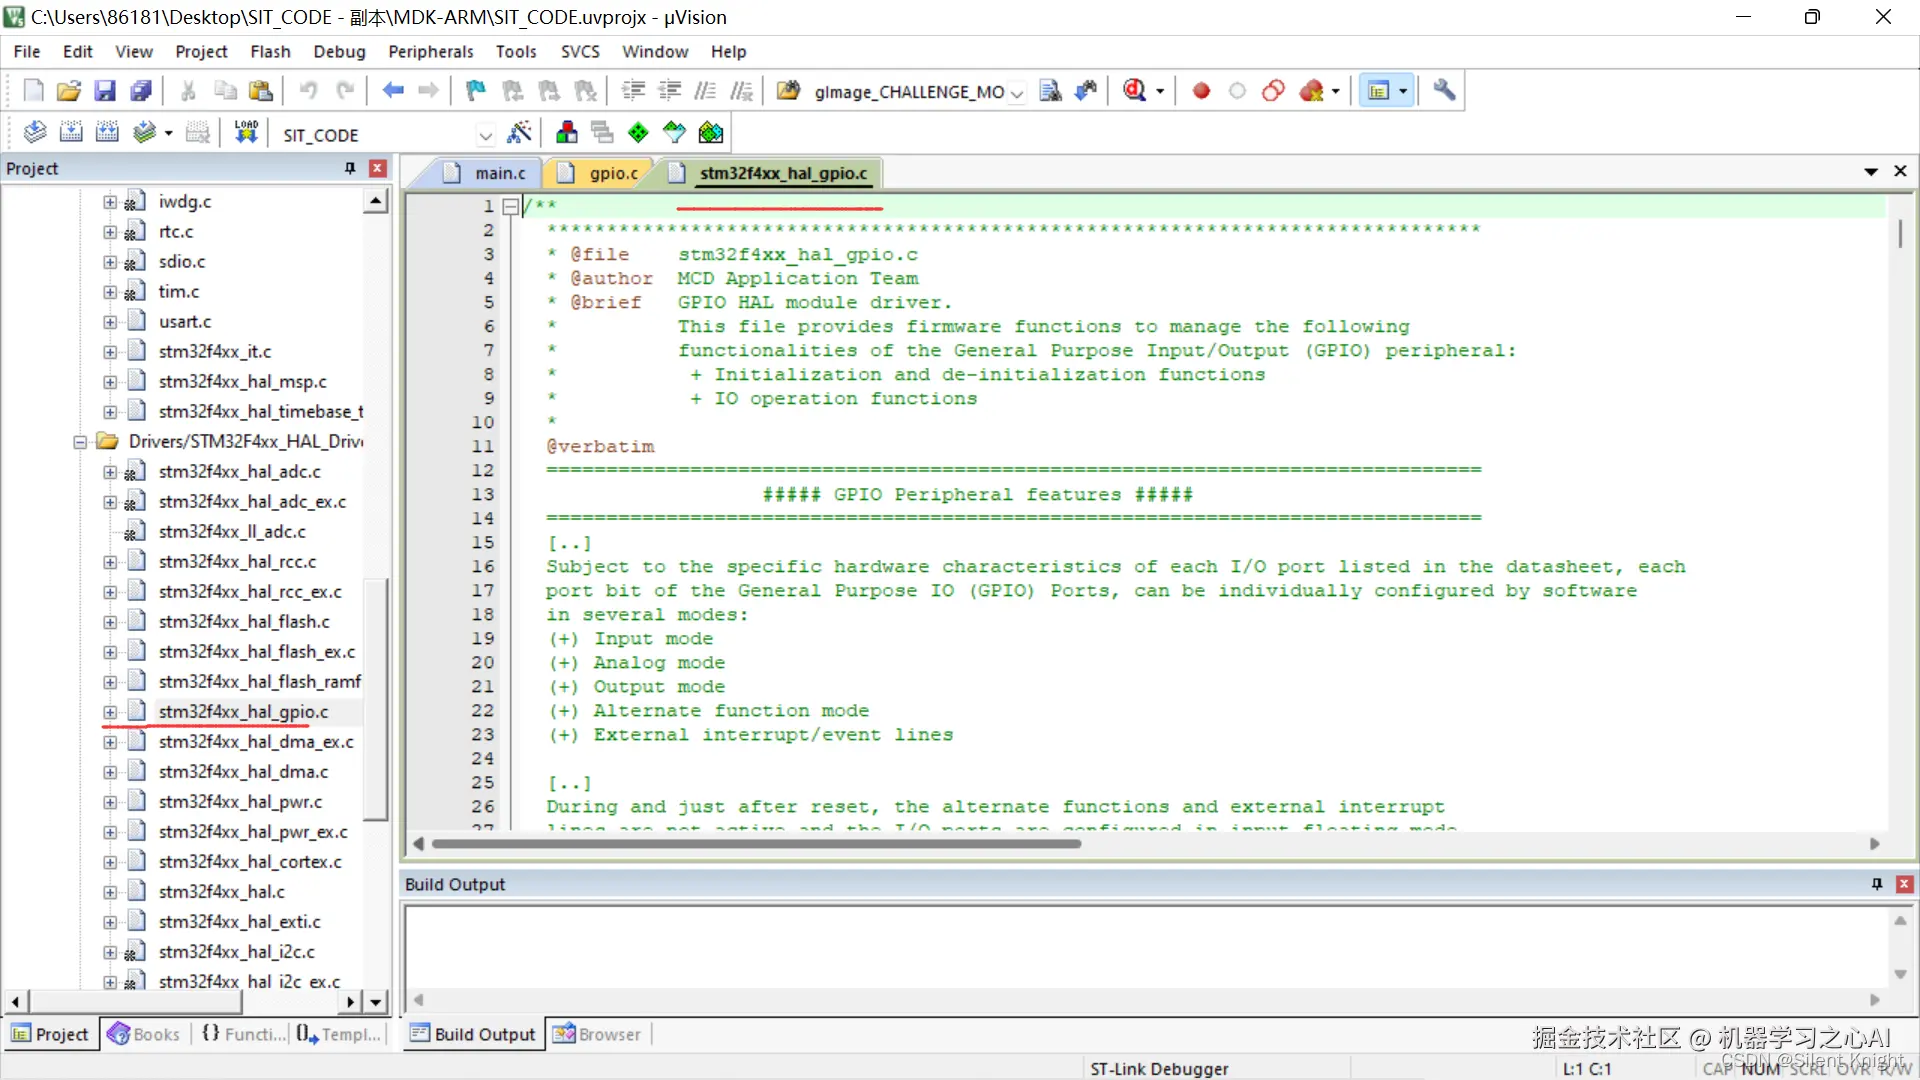Click Start/Stop Debug Session icon
Screen dimensions: 1920x1080
point(1134,91)
